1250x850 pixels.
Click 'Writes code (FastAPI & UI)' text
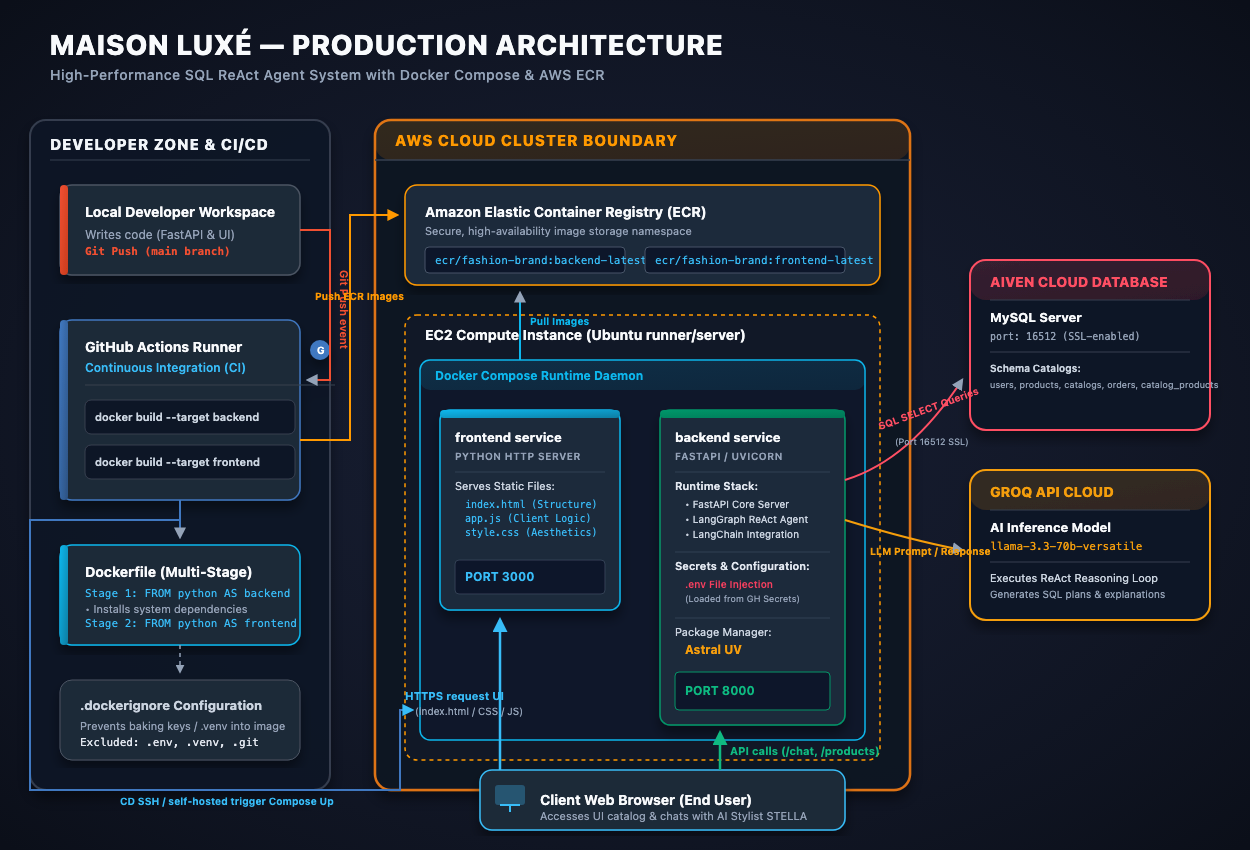click(160, 234)
